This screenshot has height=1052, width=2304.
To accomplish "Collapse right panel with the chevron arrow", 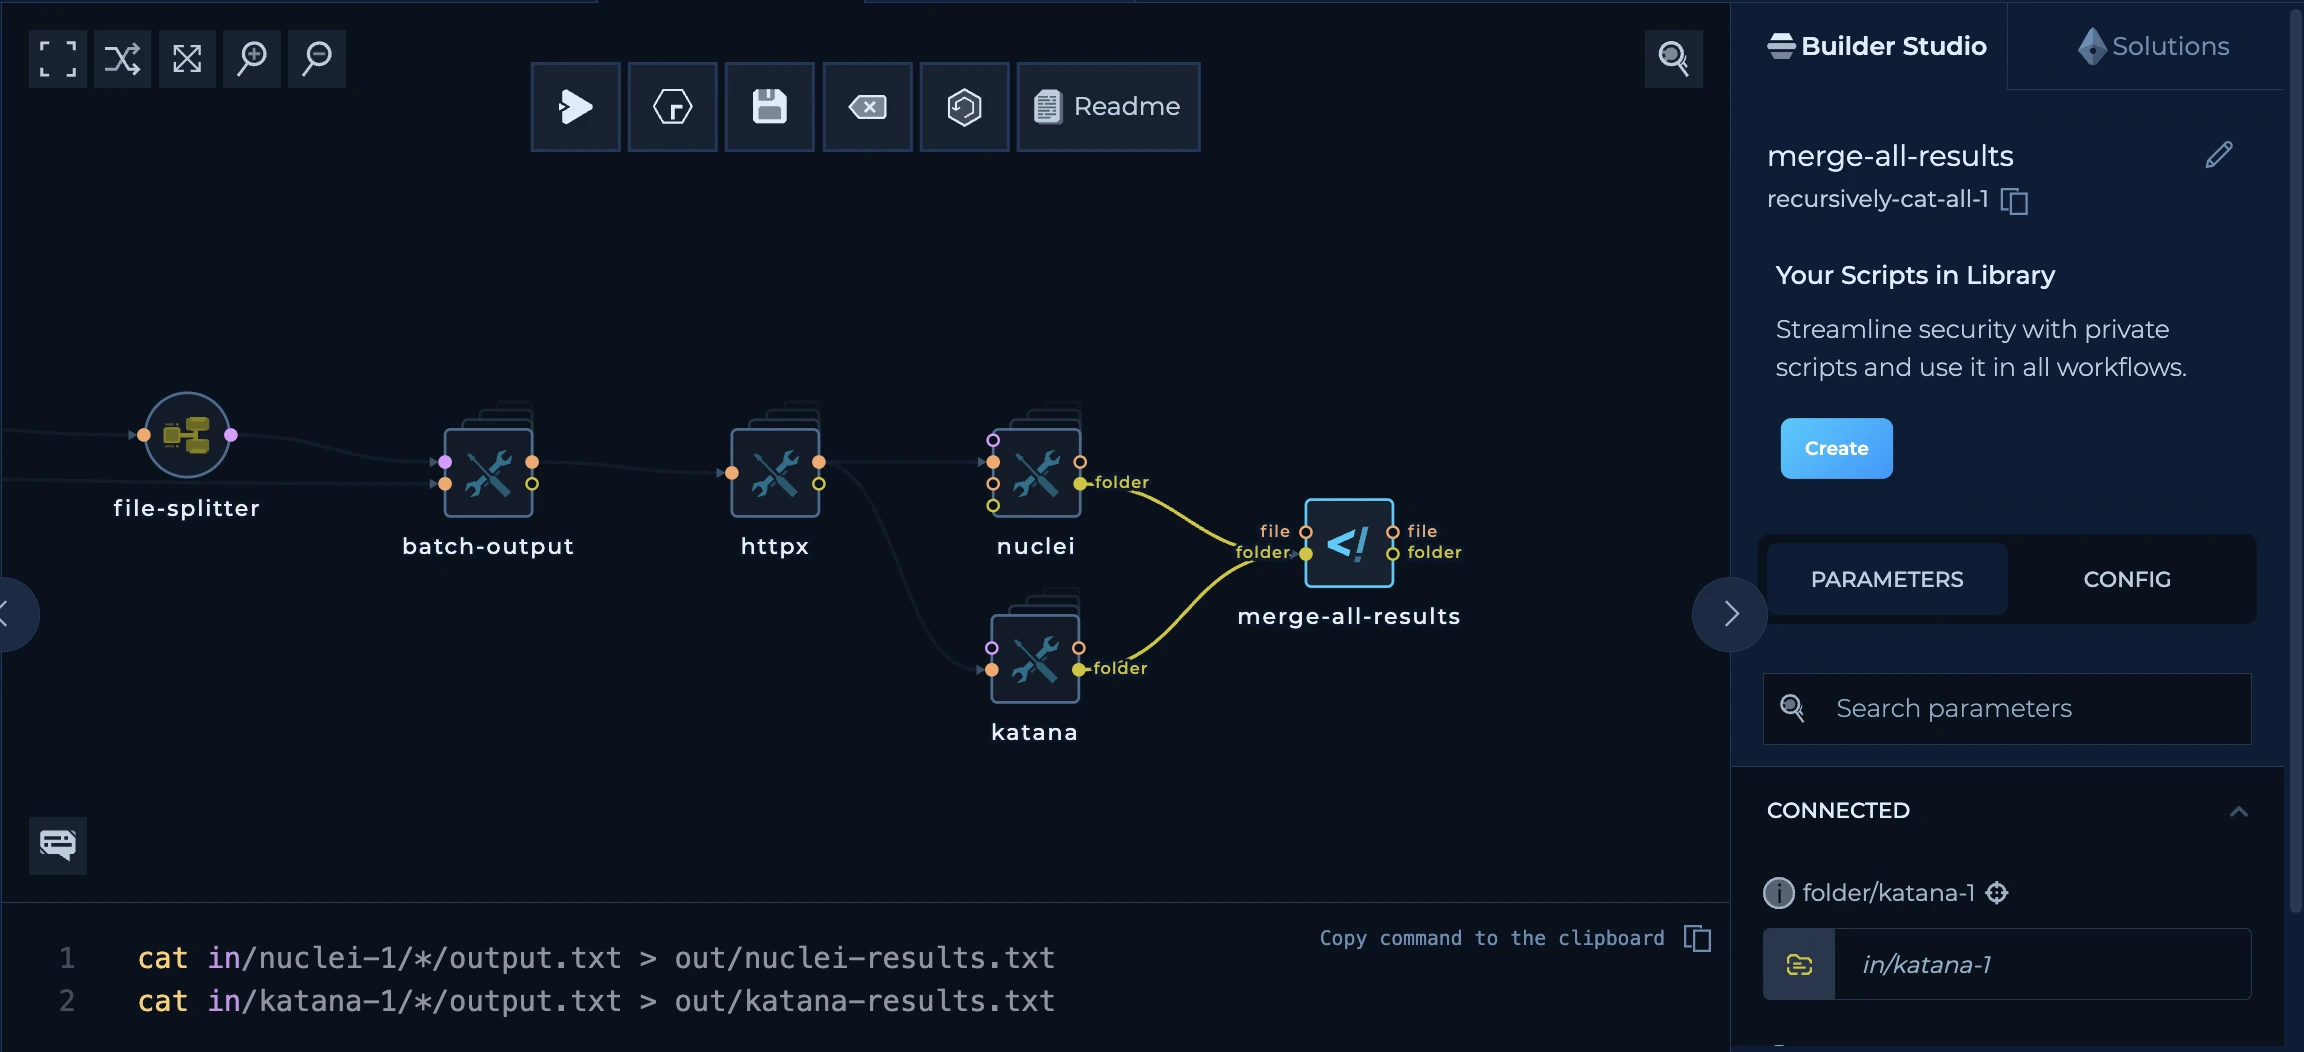I will pos(1730,614).
